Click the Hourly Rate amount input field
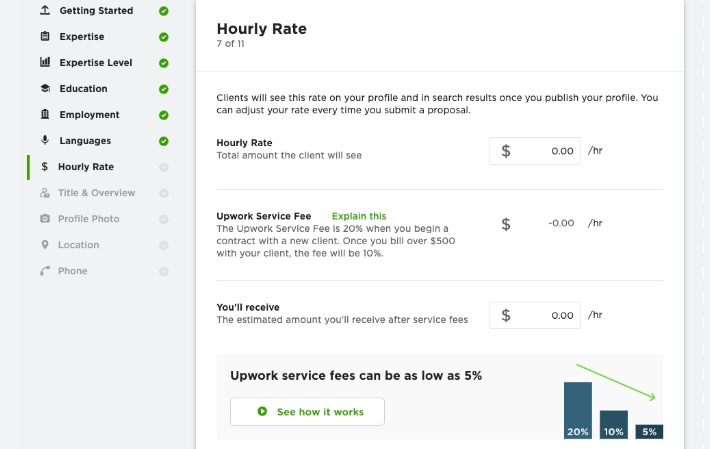The image size is (710, 449). point(535,151)
